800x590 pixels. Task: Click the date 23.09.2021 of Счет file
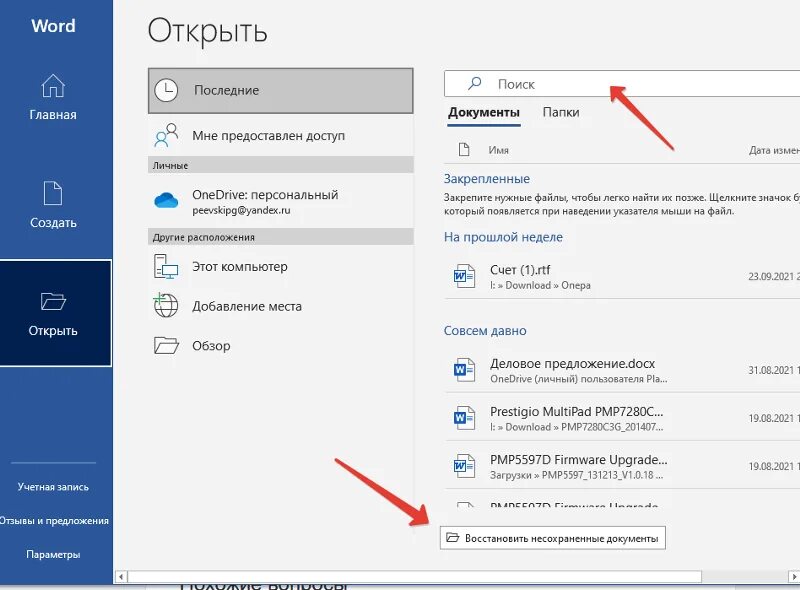[774, 277]
